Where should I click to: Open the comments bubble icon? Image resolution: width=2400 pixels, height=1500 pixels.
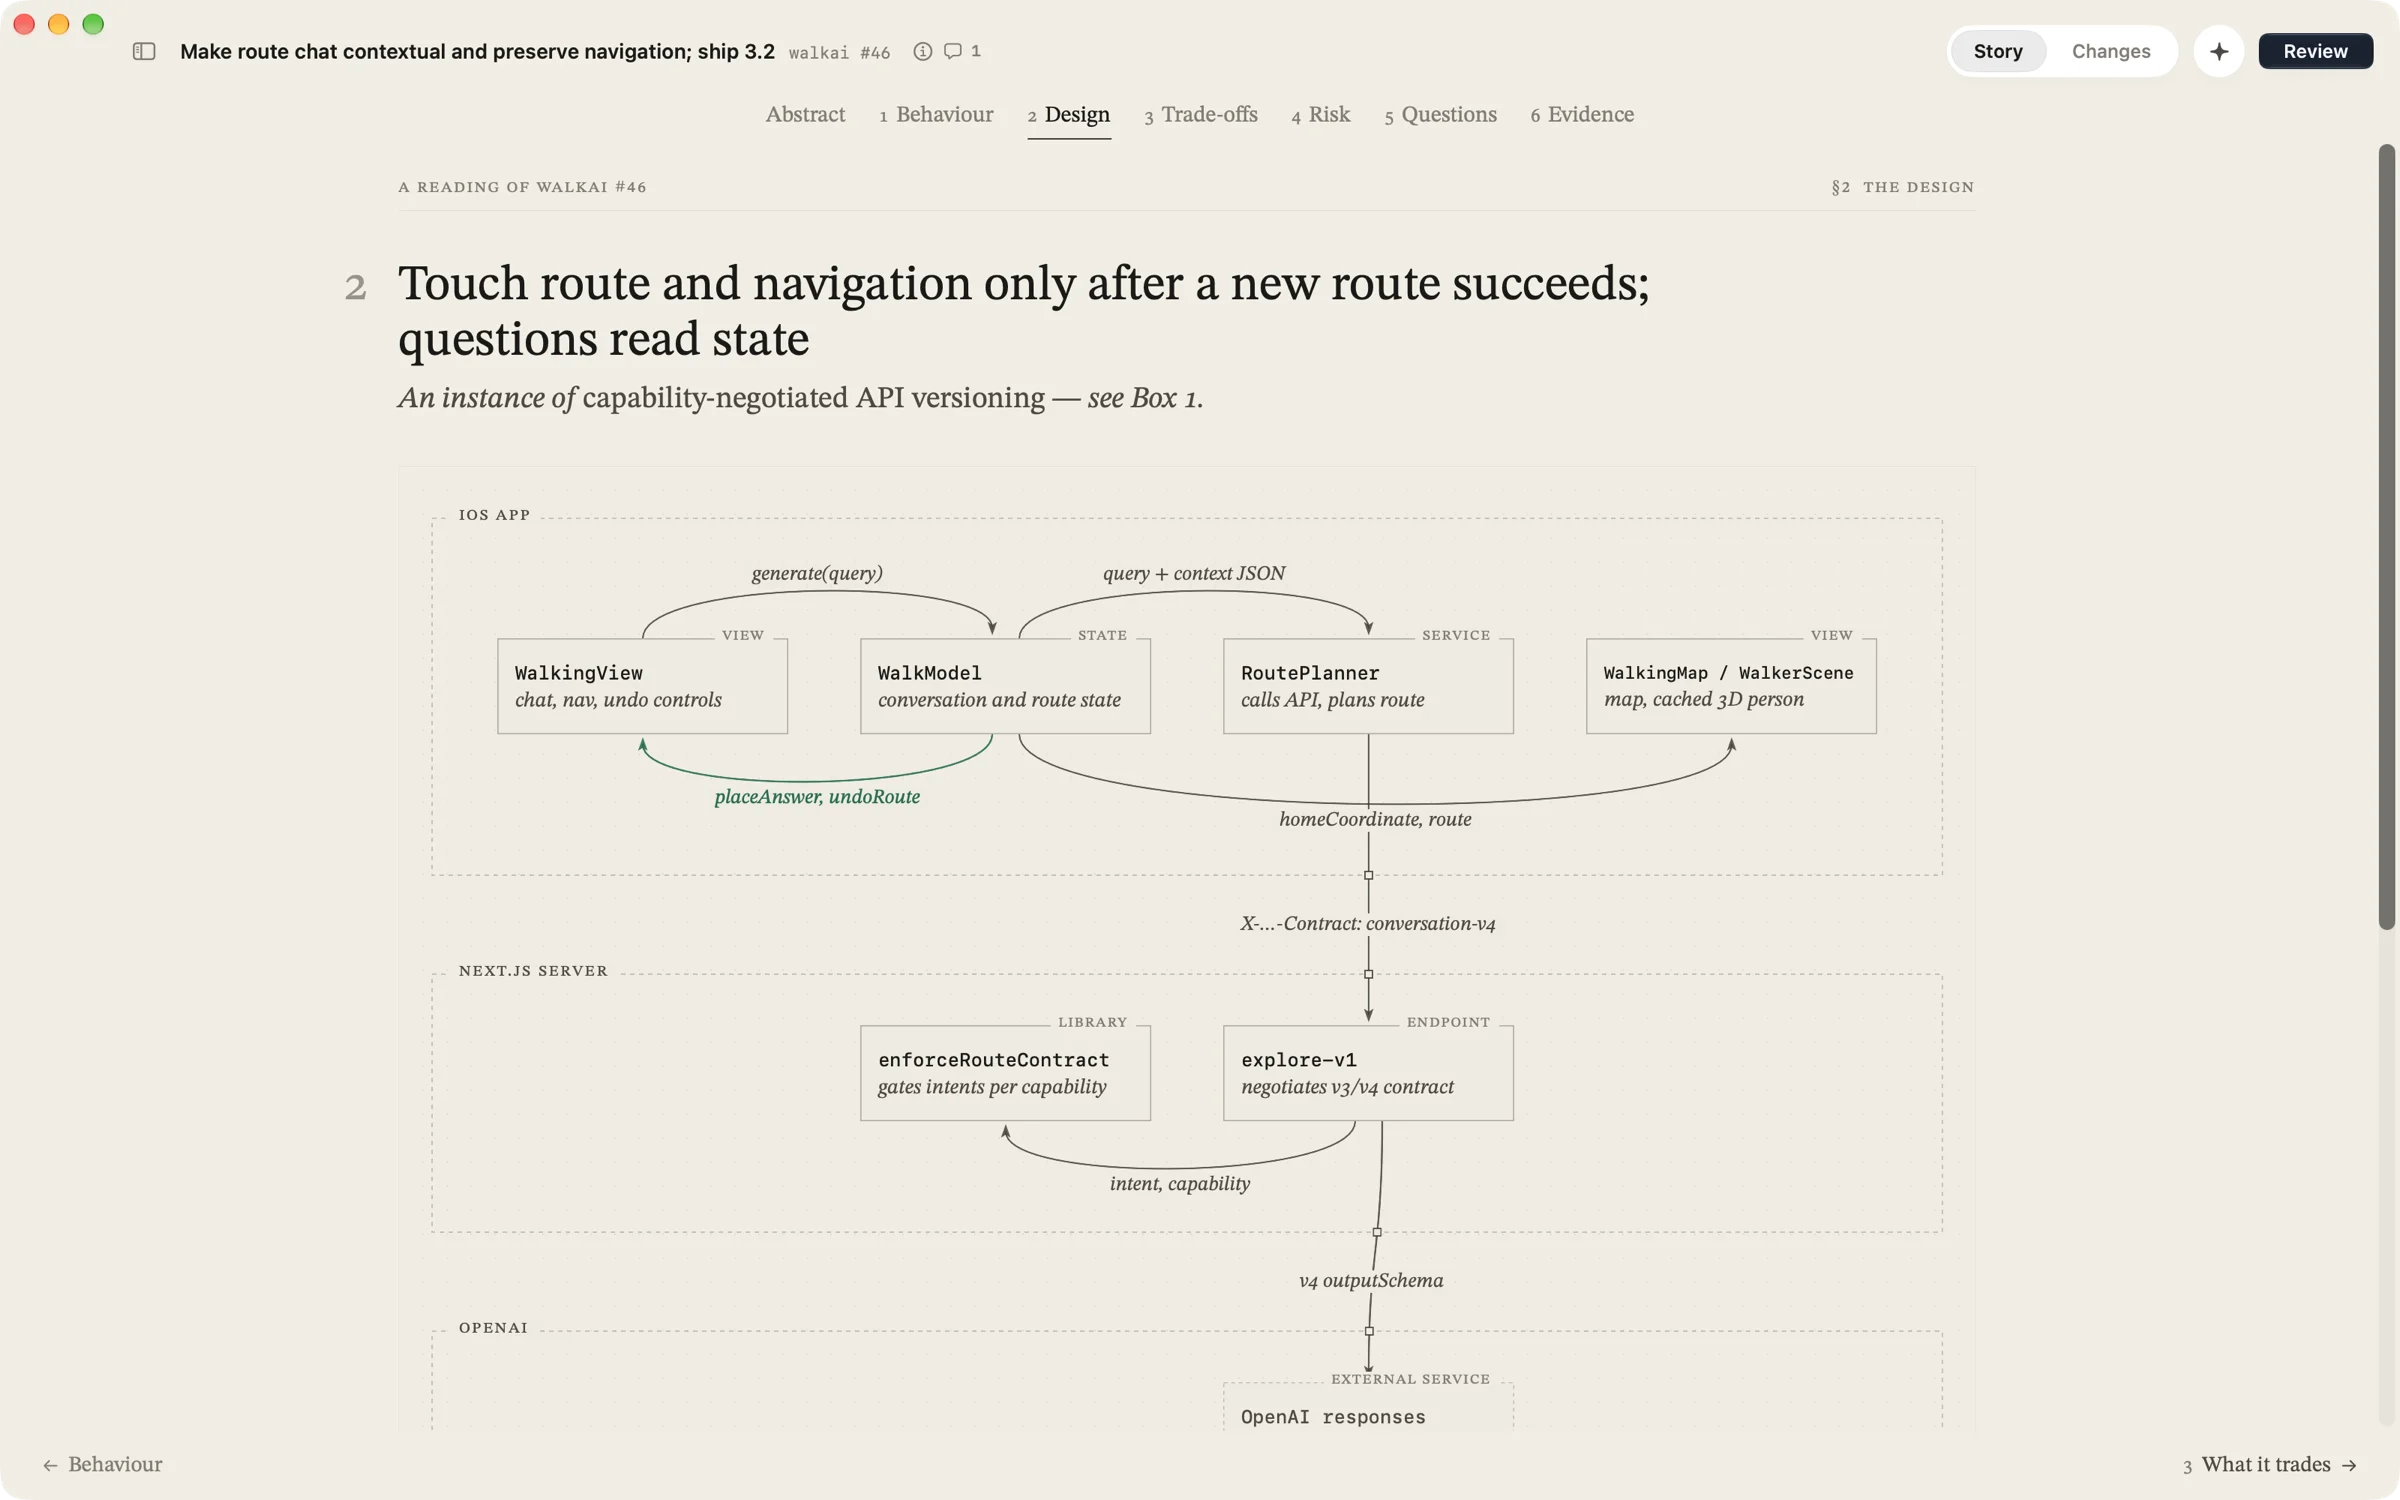click(x=953, y=51)
